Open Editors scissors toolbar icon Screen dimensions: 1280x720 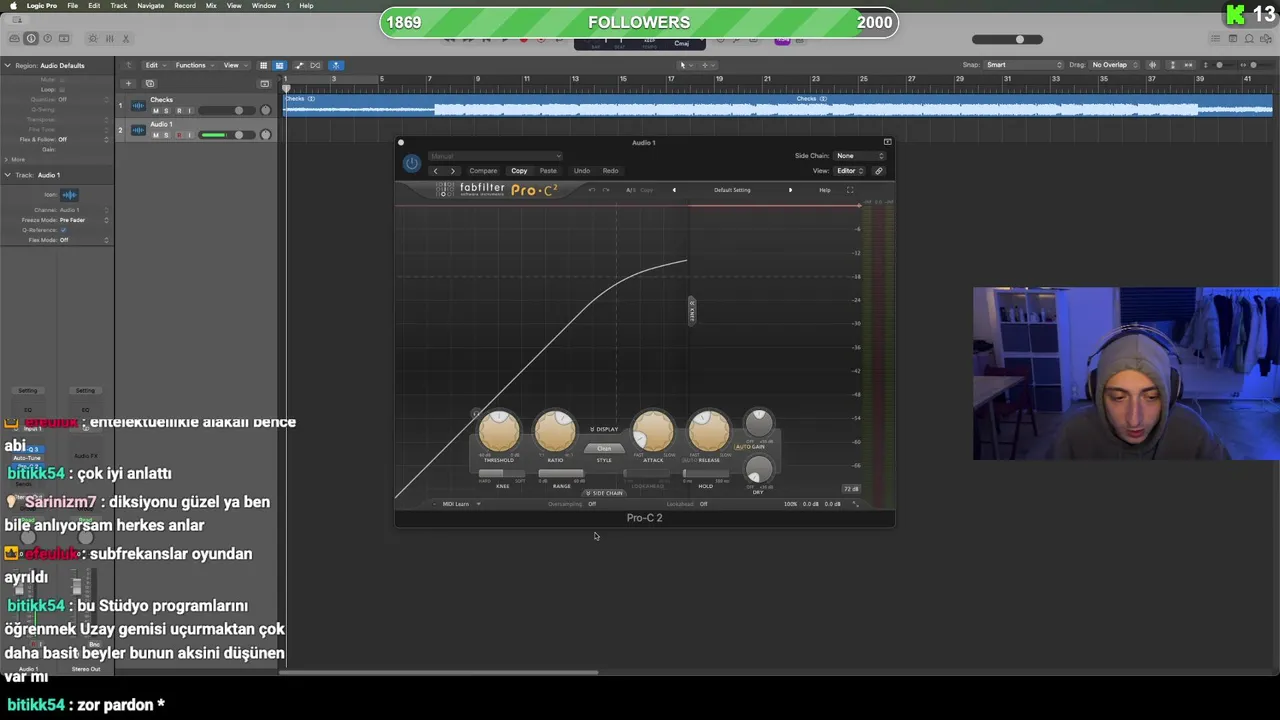(x=126, y=39)
